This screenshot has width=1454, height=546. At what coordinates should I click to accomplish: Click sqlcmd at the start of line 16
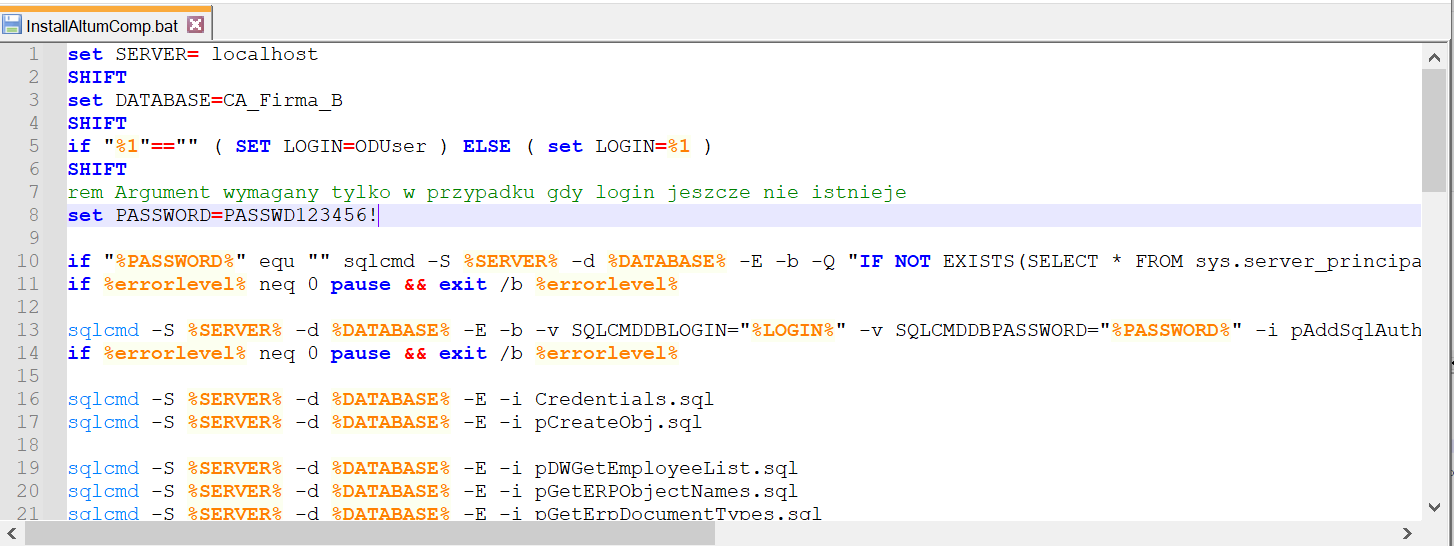pyautogui.click(x=104, y=399)
